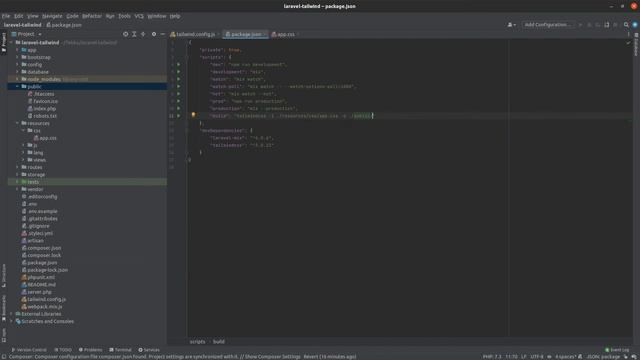Screen dimensions: 640x360
Task: Open the Bookmarks vertical tool window tab
Action: [4, 308]
